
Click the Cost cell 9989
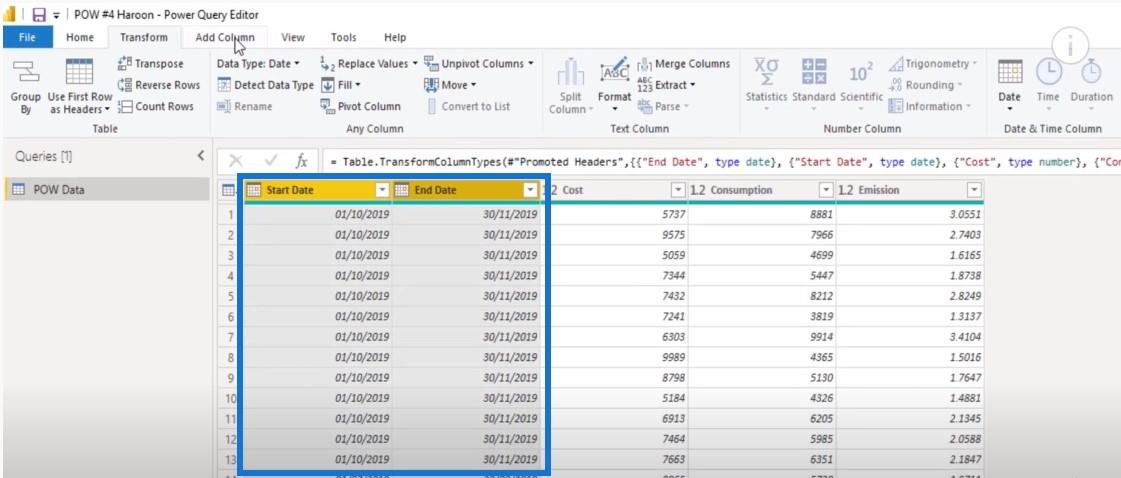615,357
